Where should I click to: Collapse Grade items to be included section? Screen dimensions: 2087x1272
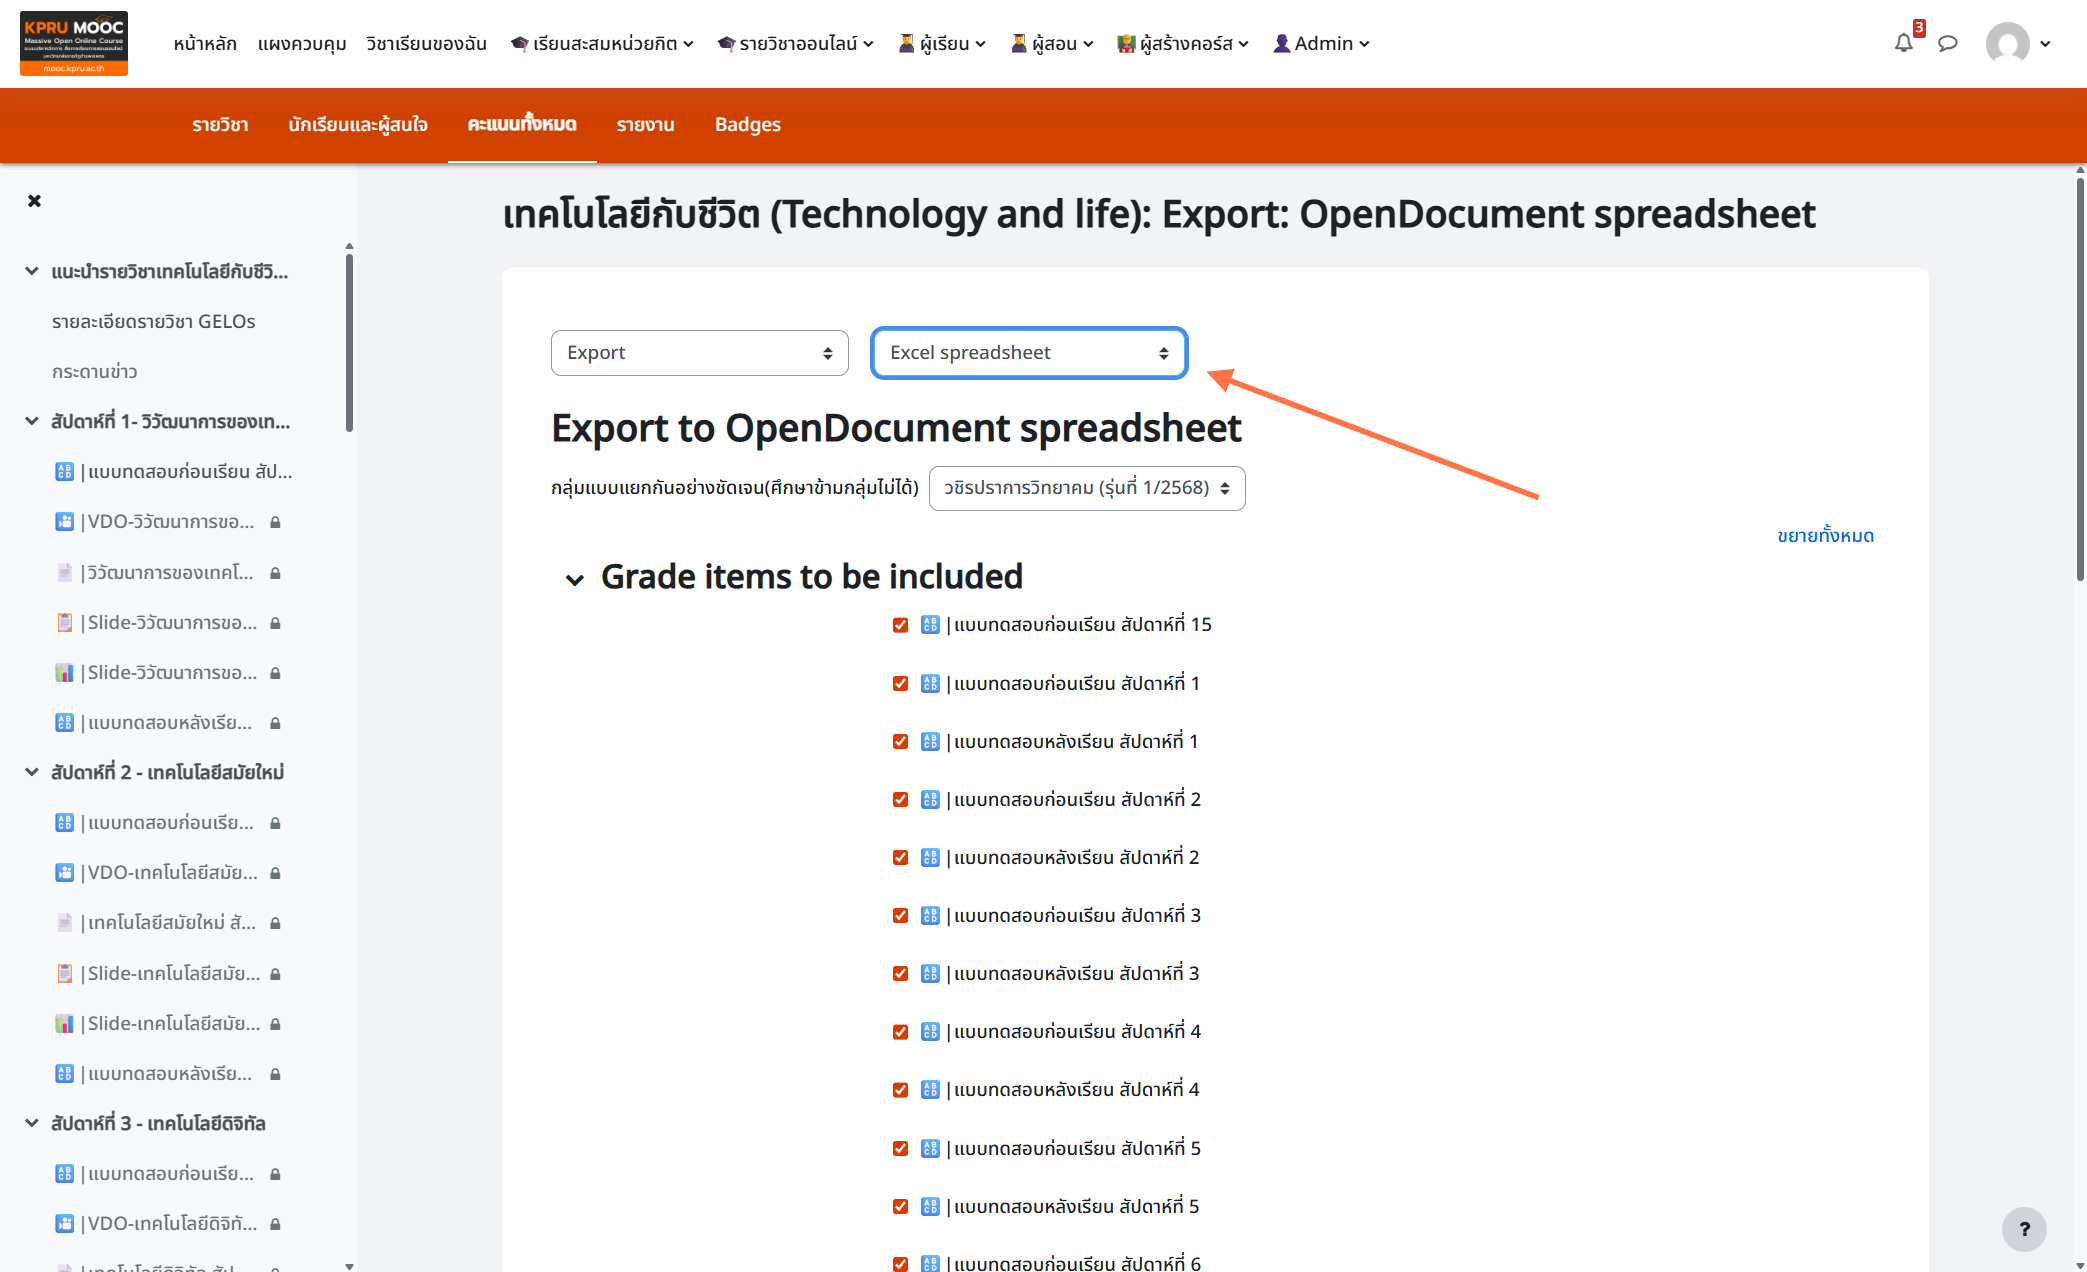pos(574,579)
